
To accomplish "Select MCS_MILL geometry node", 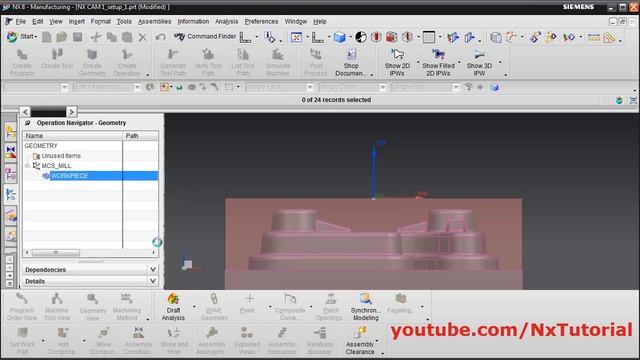I will tap(56, 166).
